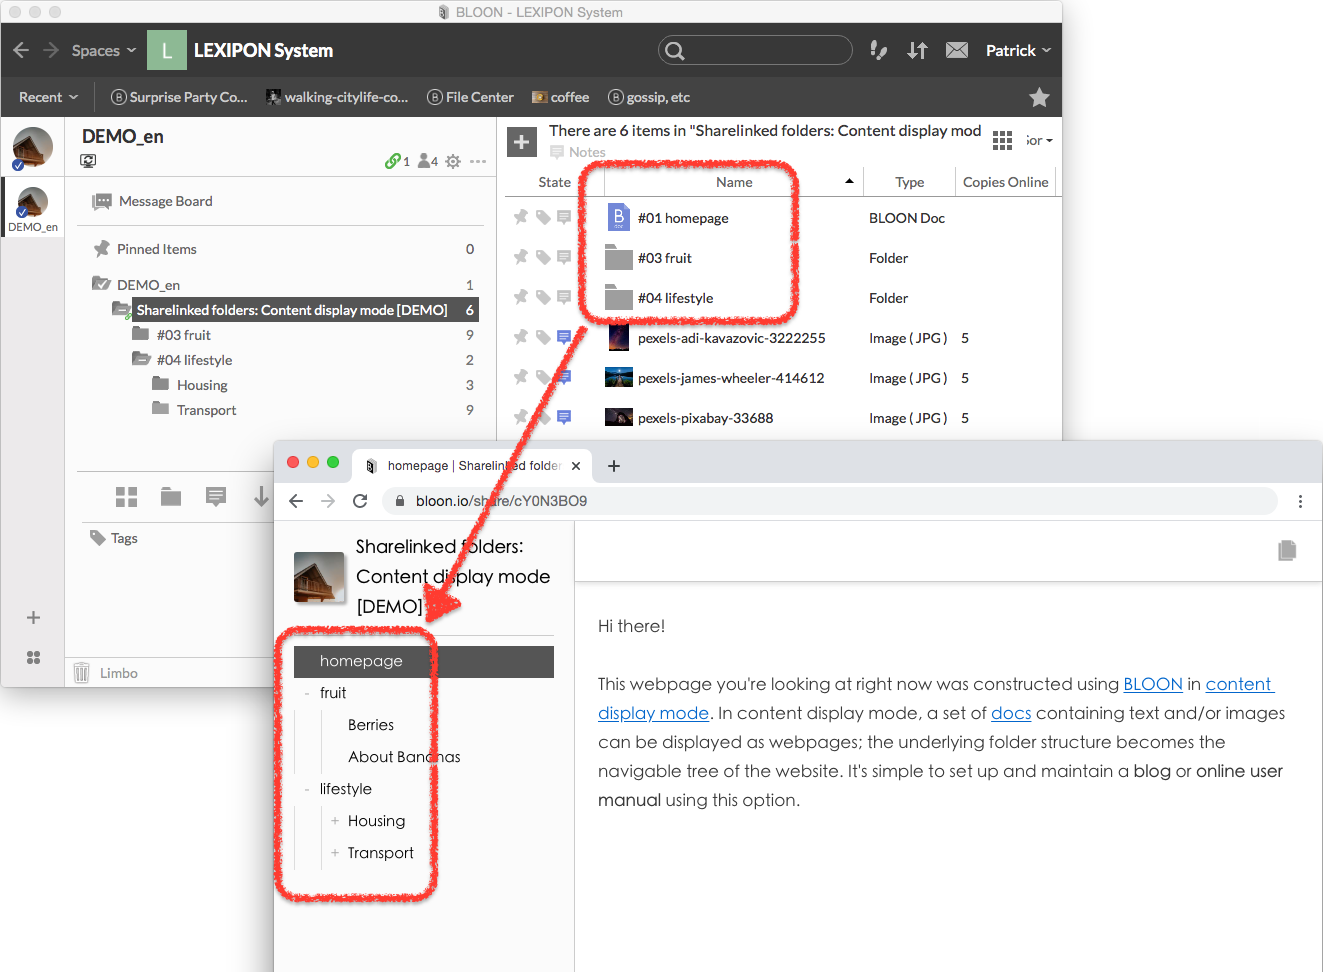Open the gossip, etc shortcut
The width and height of the screenshot is (1323, 972).
click(x=649, y=97)
